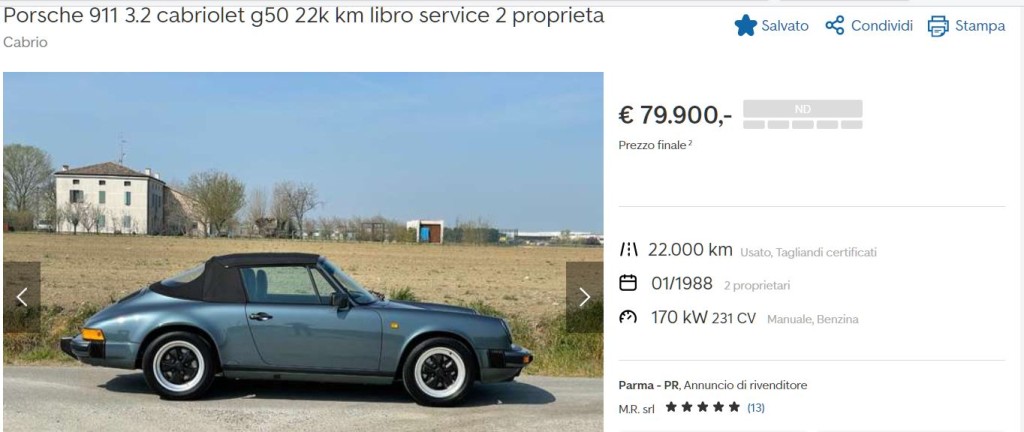Toggle the Salvato saved label
Screen dimensions: 1024x432
(x=784, y=26)
